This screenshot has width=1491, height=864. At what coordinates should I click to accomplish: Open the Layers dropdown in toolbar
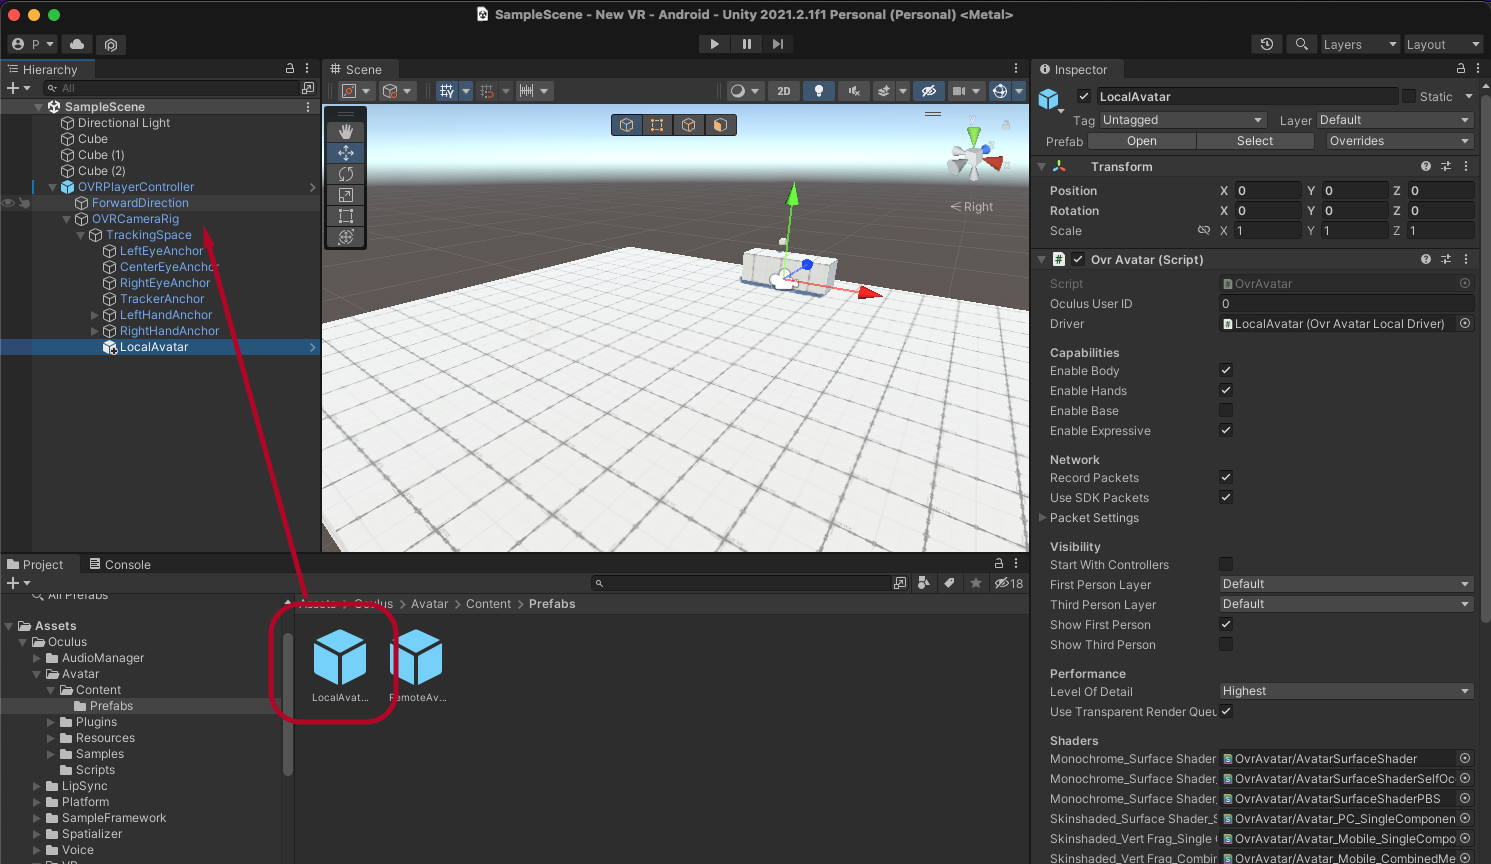[1360, 44]
